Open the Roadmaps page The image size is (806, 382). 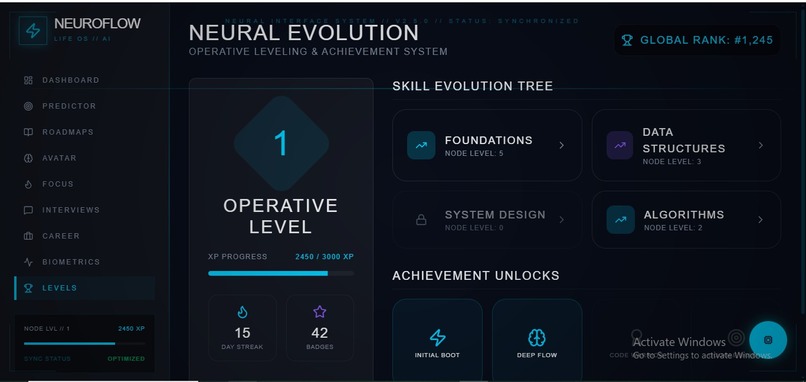click(85, 132)
